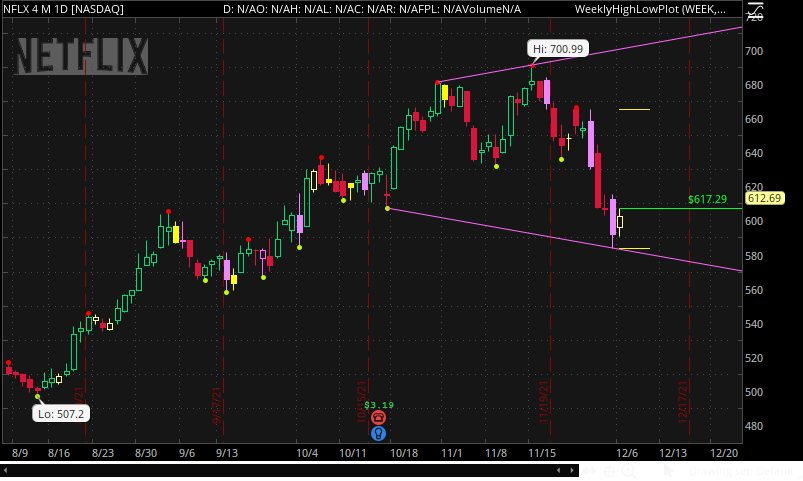The width and height of the screenshot is (803, 481).
Task: Click the 660 level on price axis
Action: (754, 119)
